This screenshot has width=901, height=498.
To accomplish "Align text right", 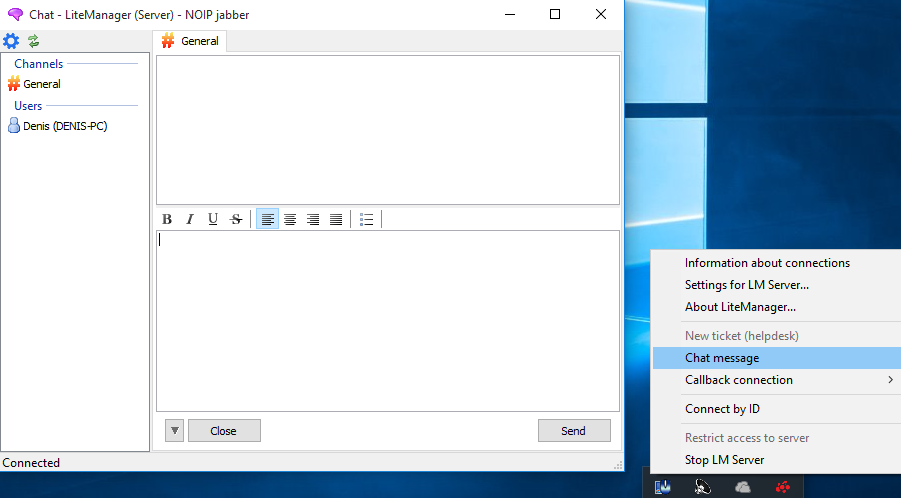I will tap(313, 219).
